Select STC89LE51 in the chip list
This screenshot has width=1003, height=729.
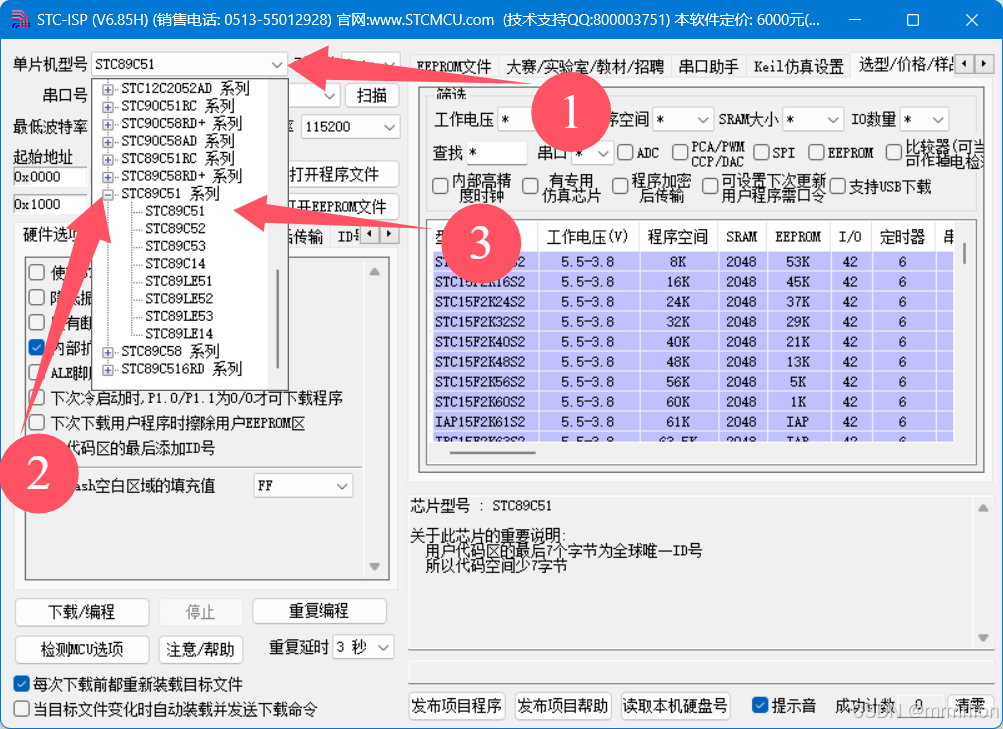click(178, 281)
